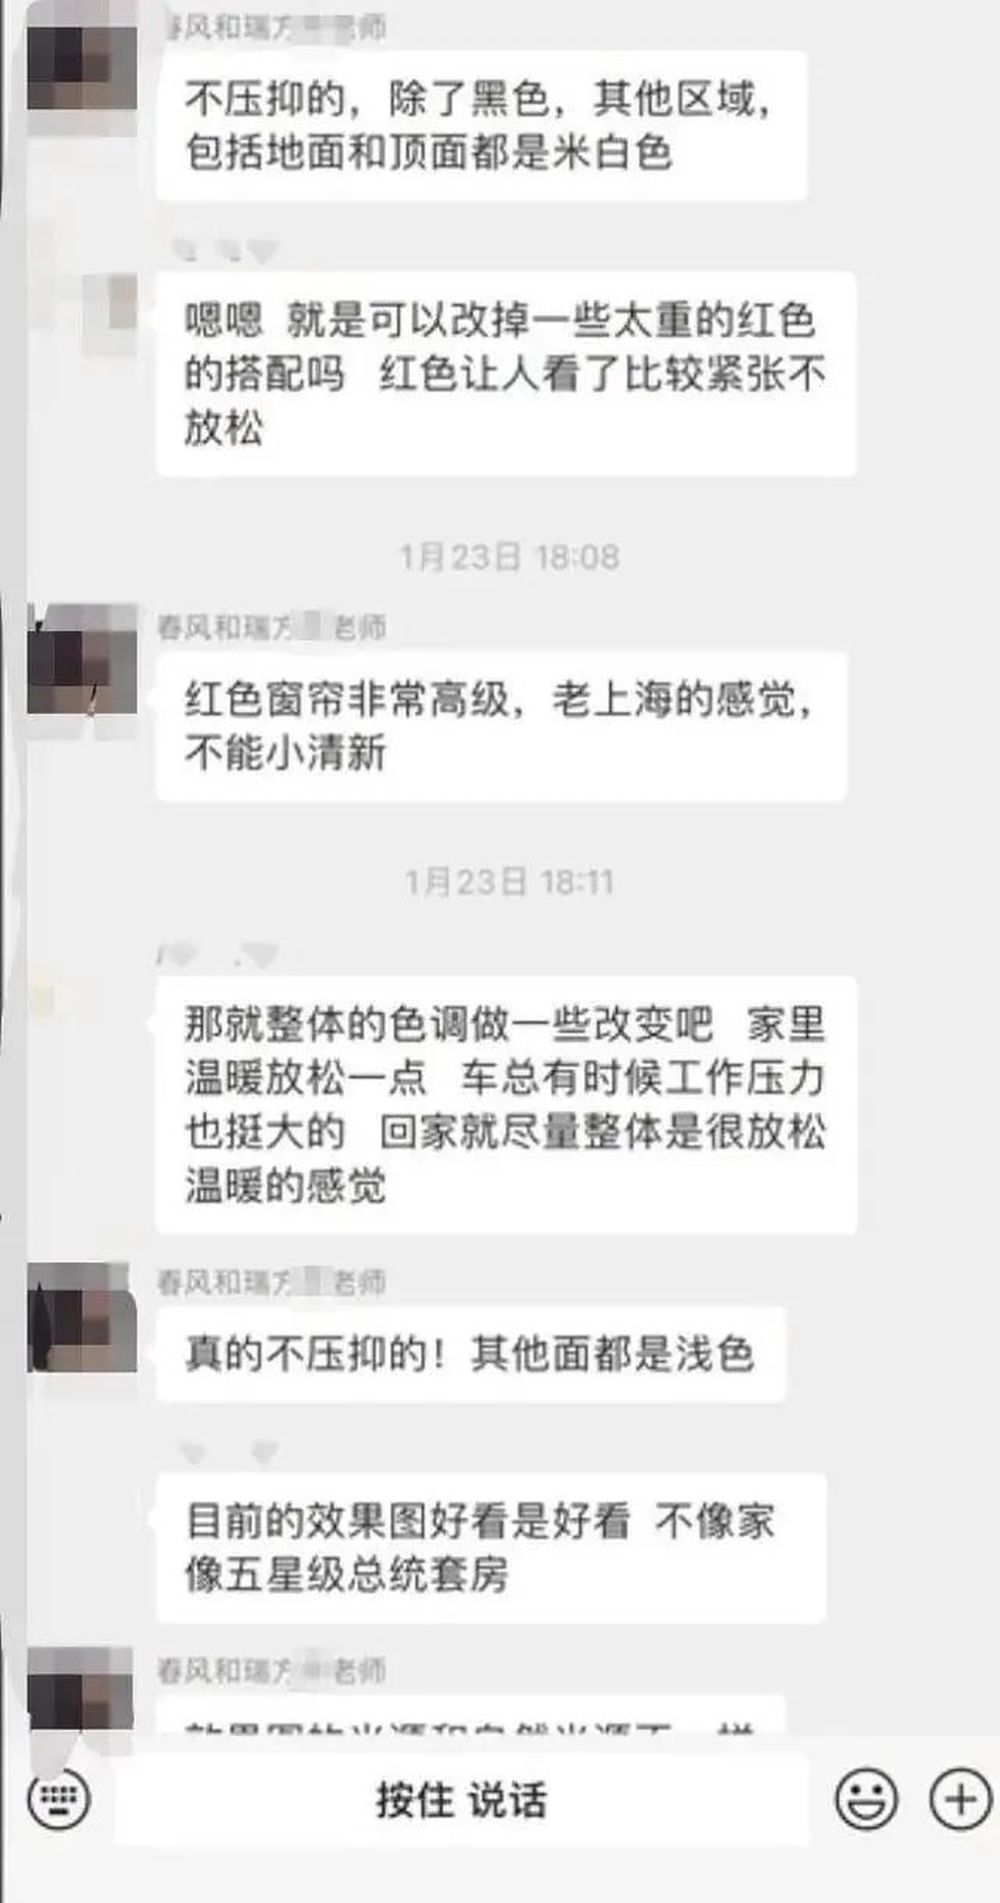Hold the 按住 说话 voice button

(461, 1800)
